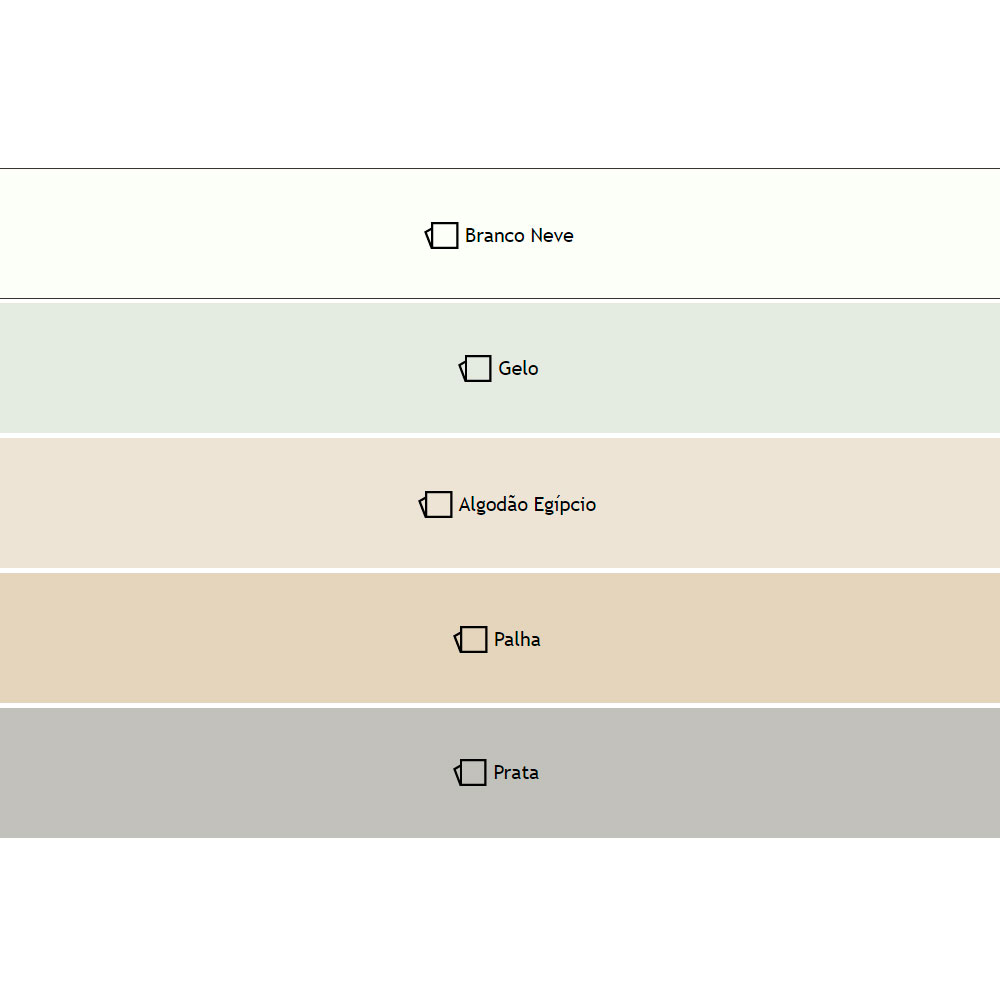Select the cream Algodão Egípcio color band
This screenshot has height=1000, width=1000.
pyautogui.click(x=200, y=503)
